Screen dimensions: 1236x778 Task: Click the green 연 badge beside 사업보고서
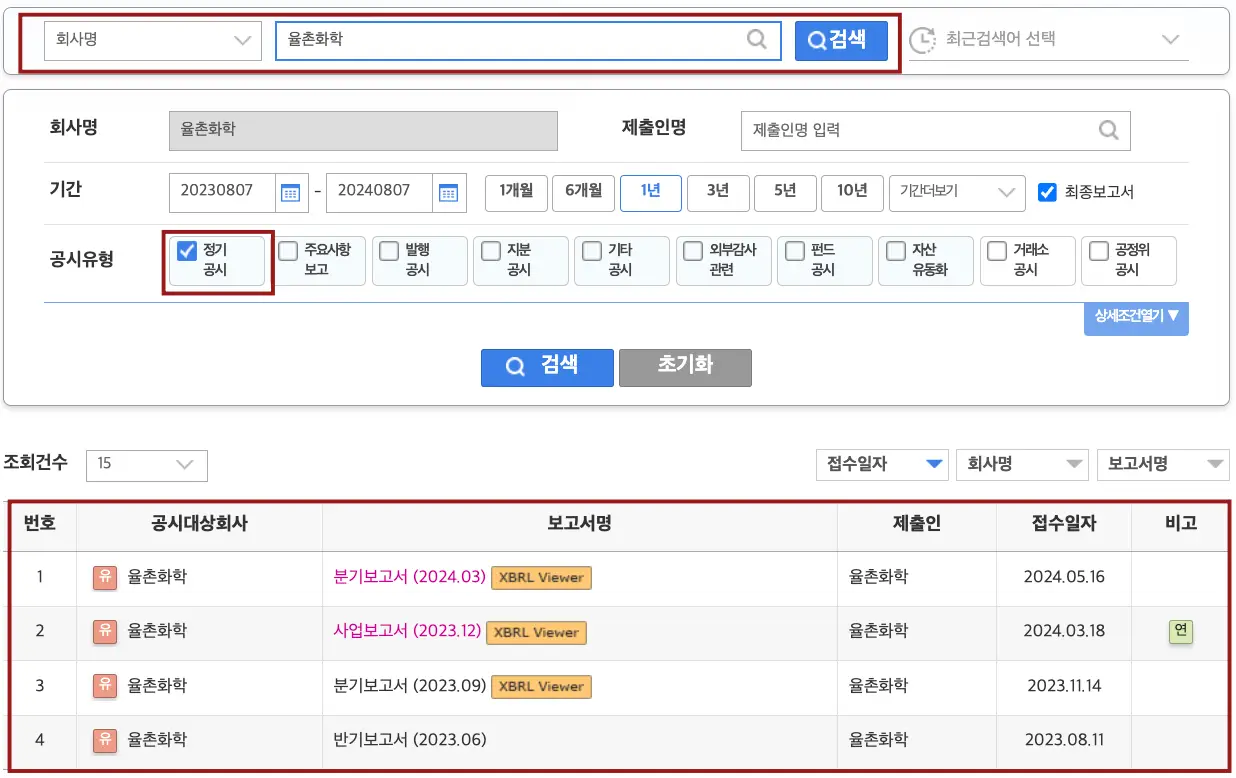[x=1181, y=632]
